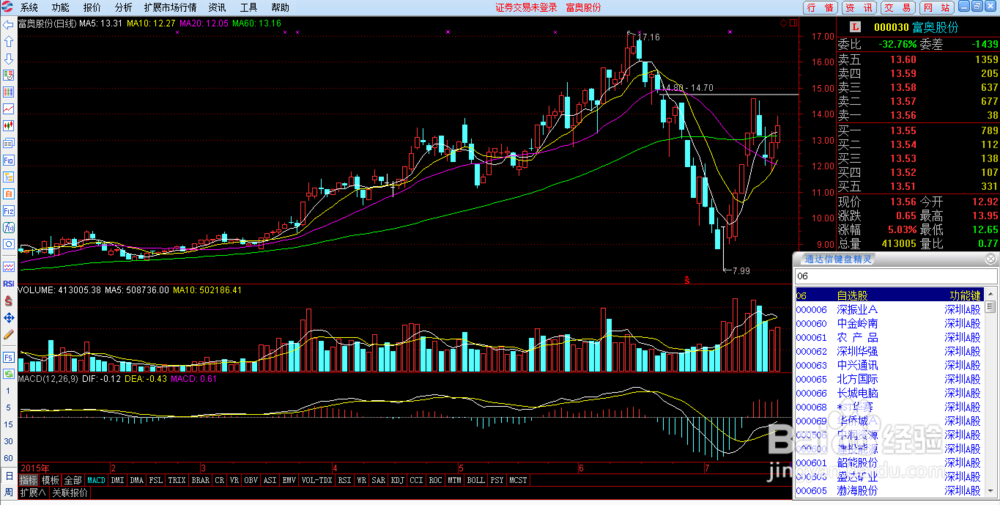Select the 模板 tab at bottom
The width and height of the screenshot is (1000, 505).
[50, 480]
